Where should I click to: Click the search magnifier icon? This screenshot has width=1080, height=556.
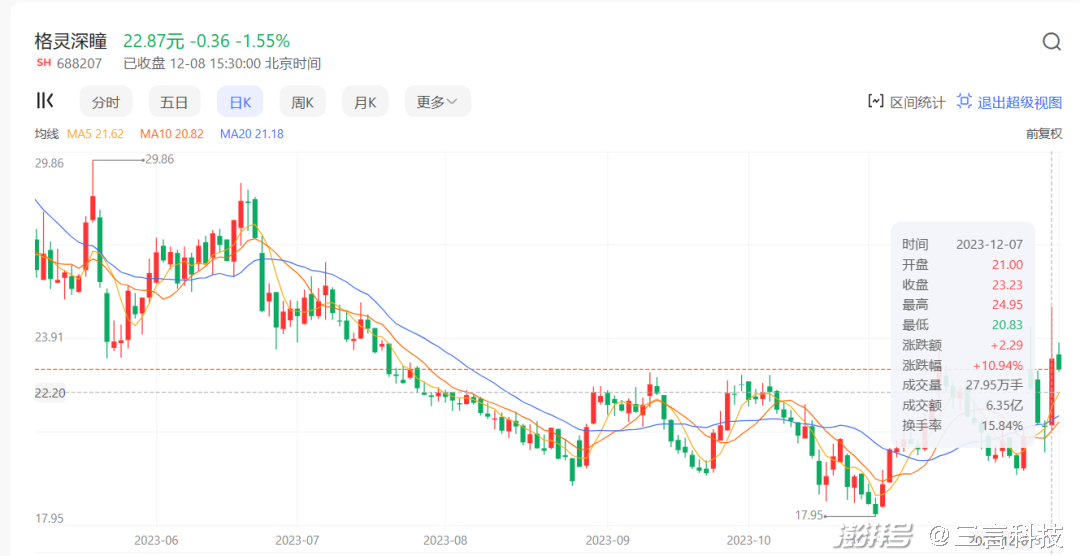point(1051,41)
